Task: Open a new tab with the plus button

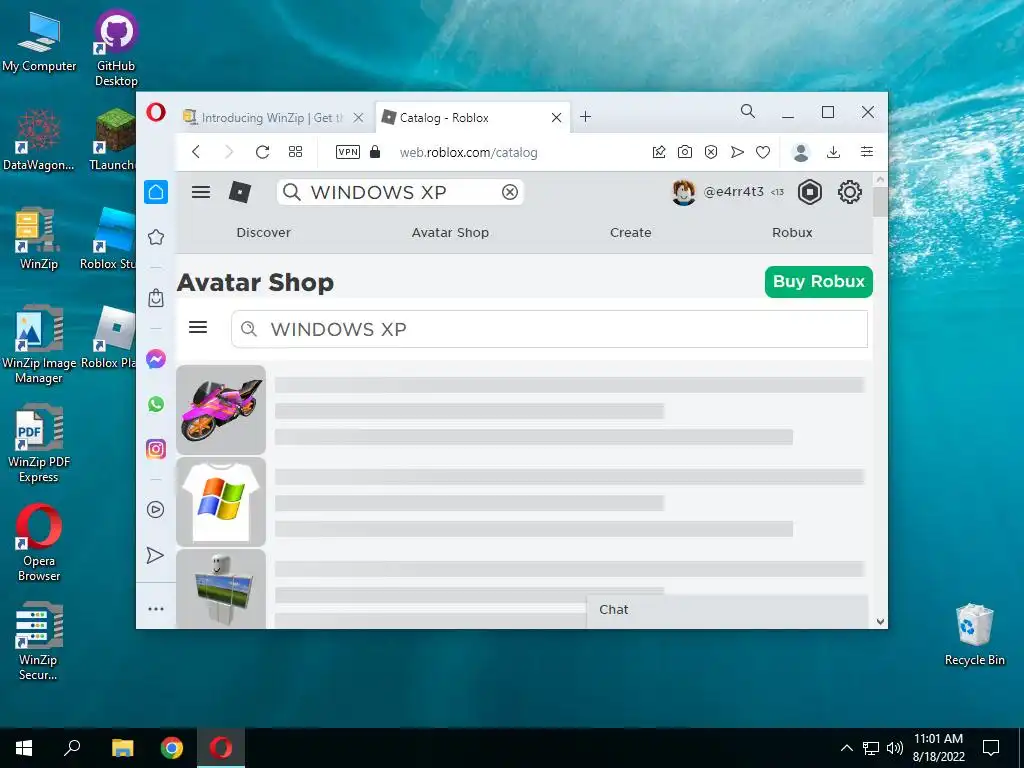Action: pyautogui.click(x=586, y=117)
